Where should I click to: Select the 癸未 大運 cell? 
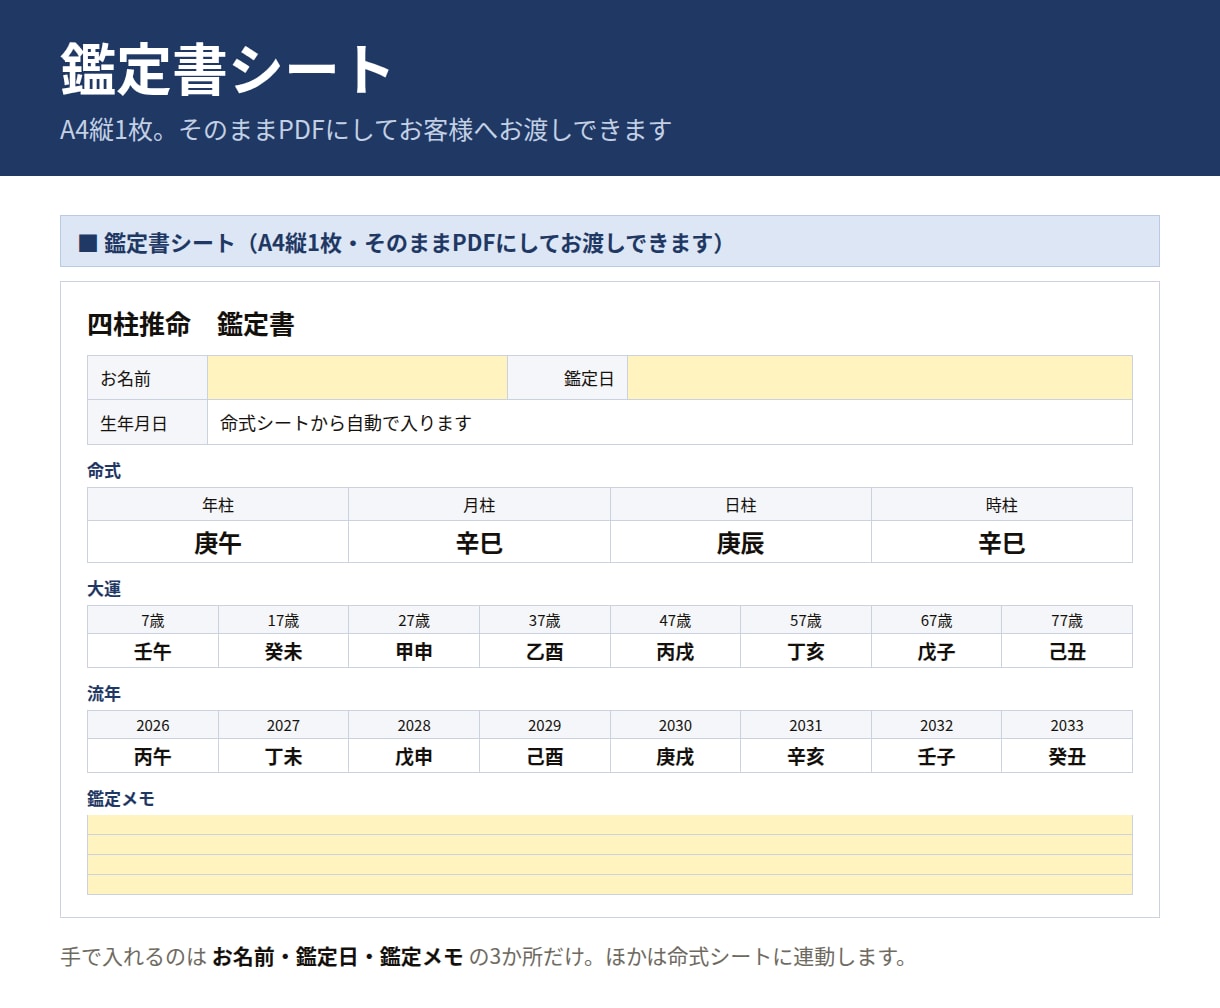point(284,651)
